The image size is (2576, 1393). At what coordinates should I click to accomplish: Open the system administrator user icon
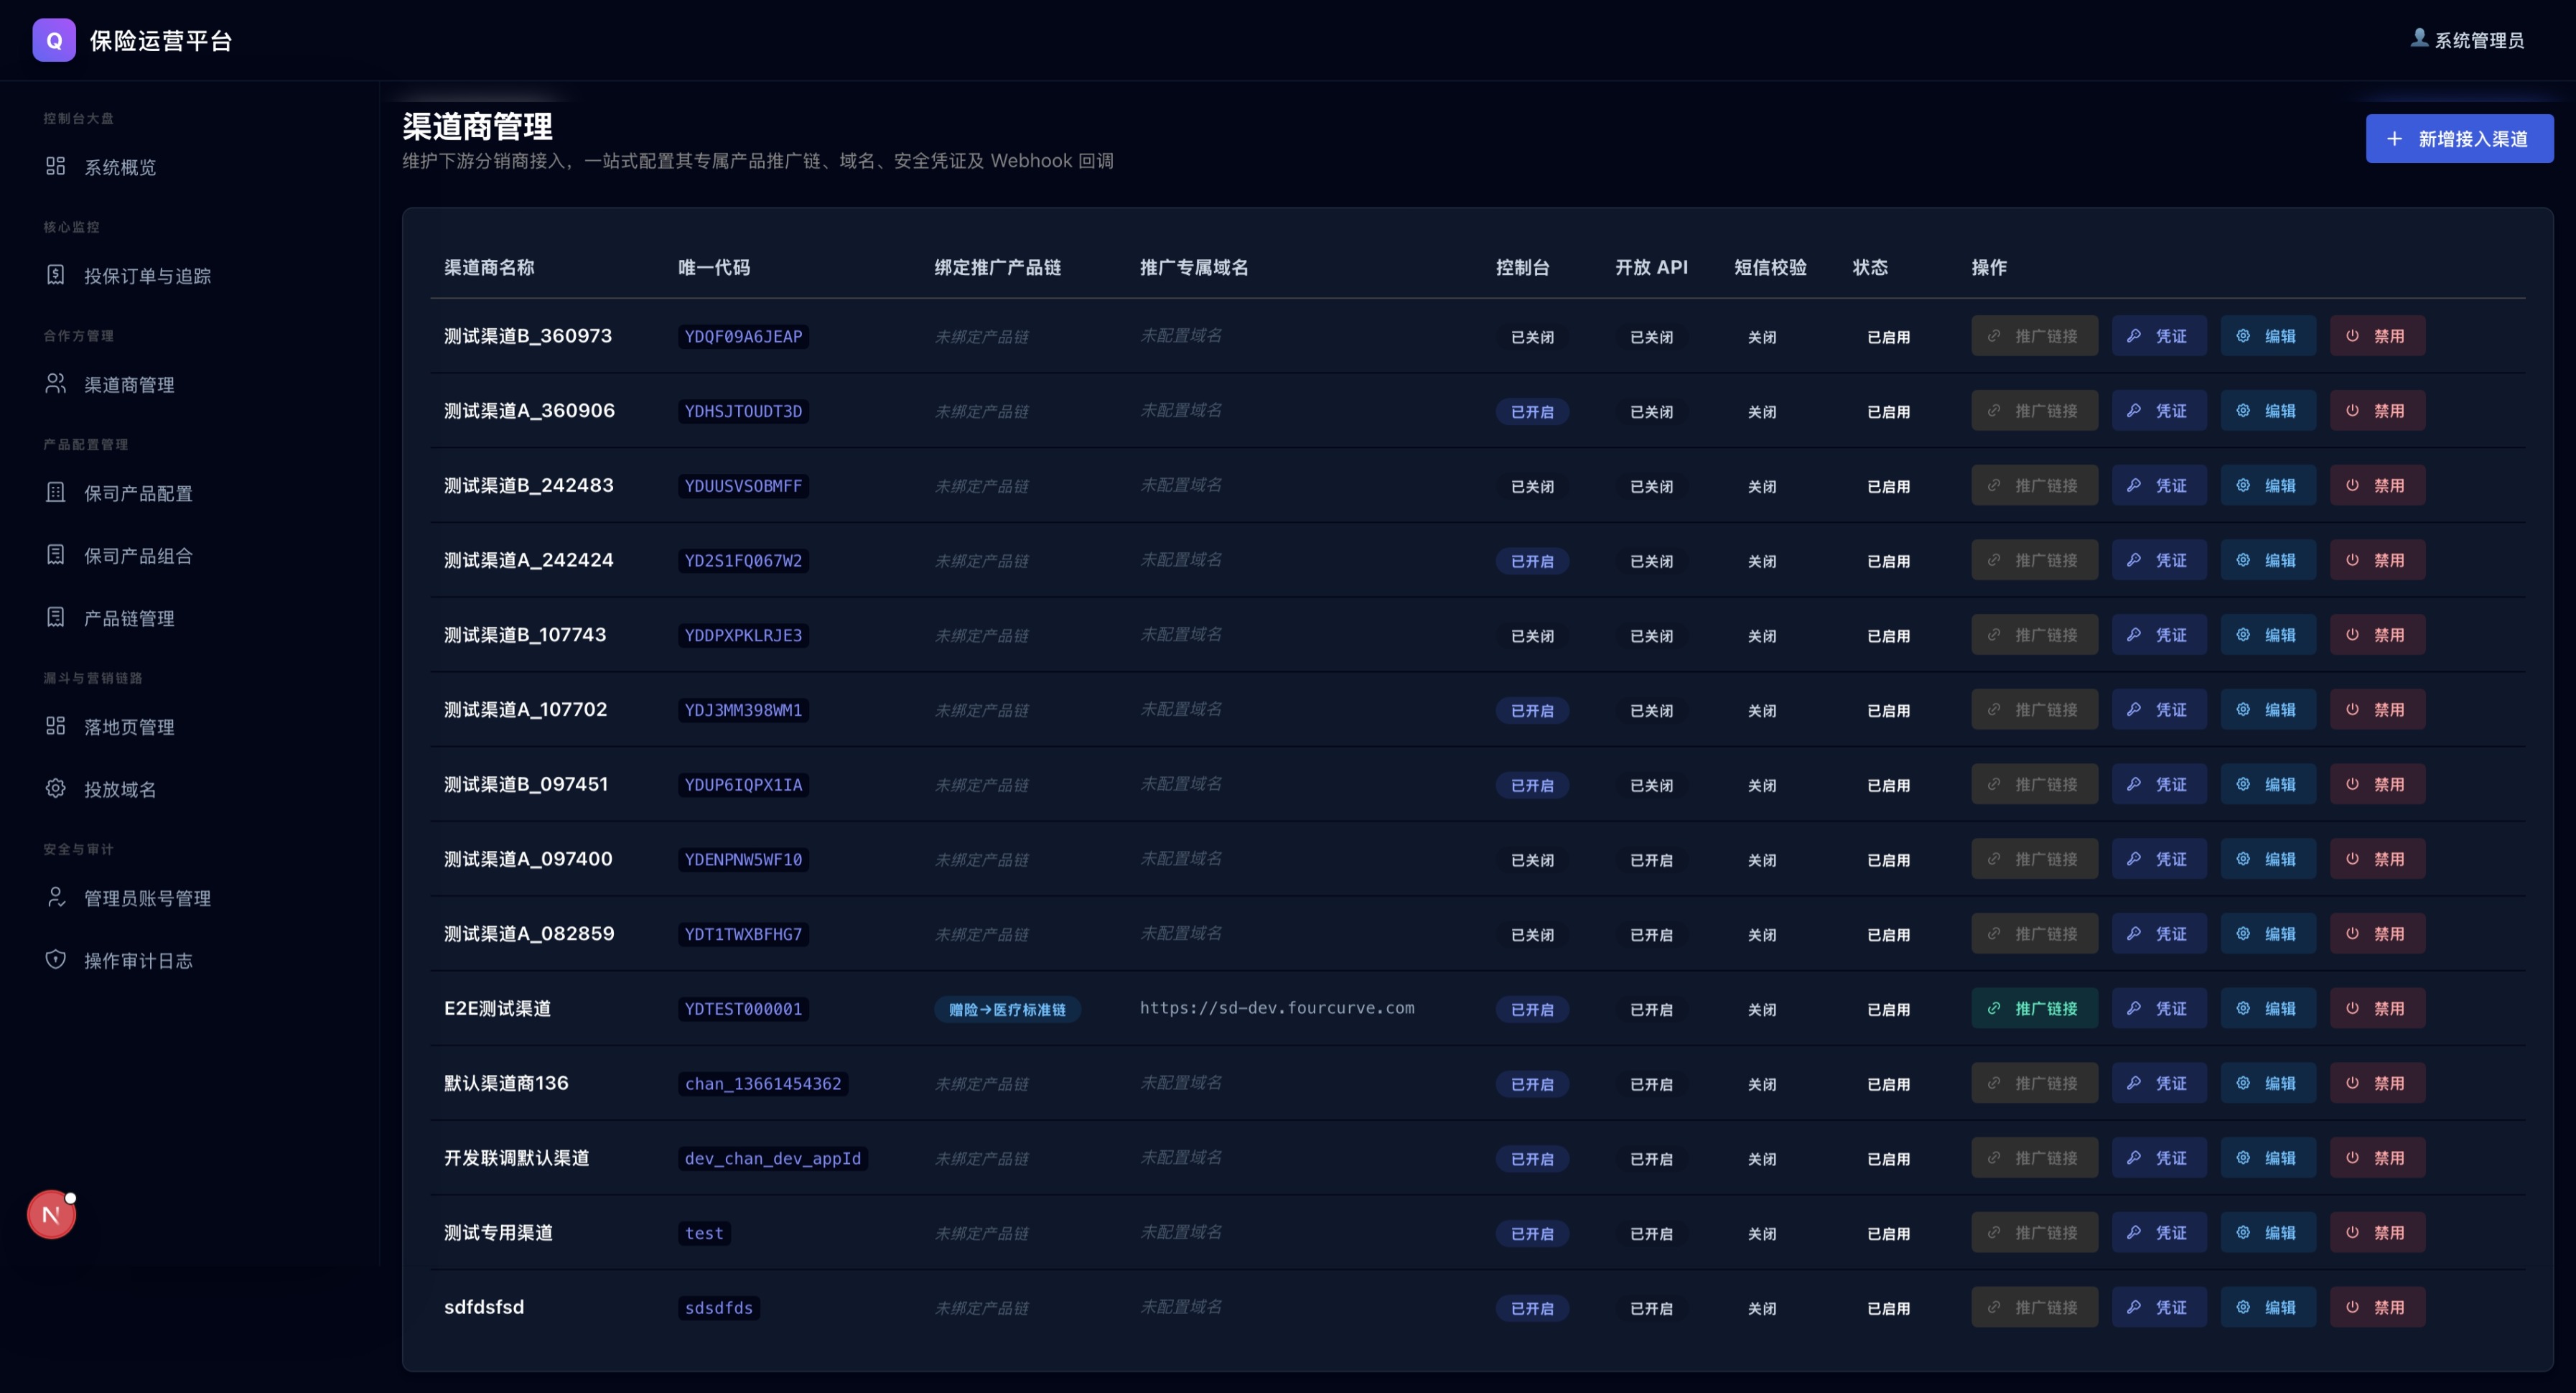click(x=2419, y=38)
